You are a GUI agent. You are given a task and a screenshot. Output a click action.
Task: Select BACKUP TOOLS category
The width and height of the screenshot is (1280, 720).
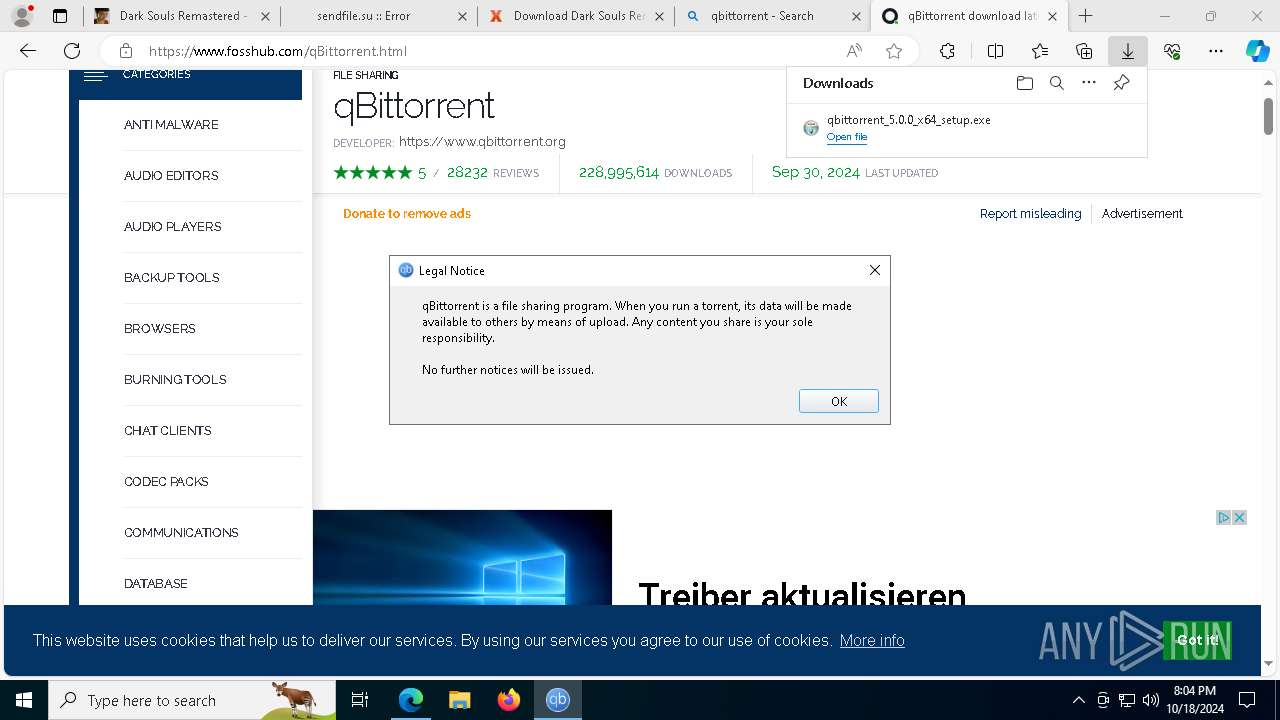172,278
